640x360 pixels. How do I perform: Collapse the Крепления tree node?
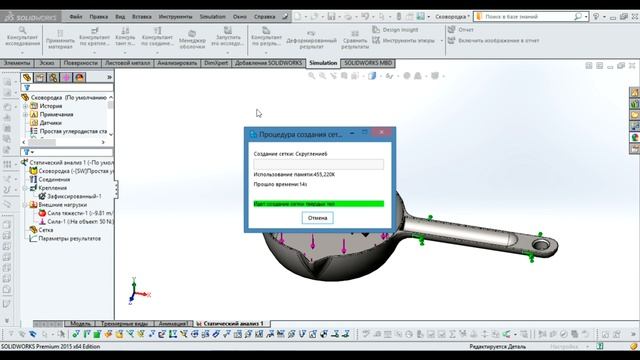point(25,188)
